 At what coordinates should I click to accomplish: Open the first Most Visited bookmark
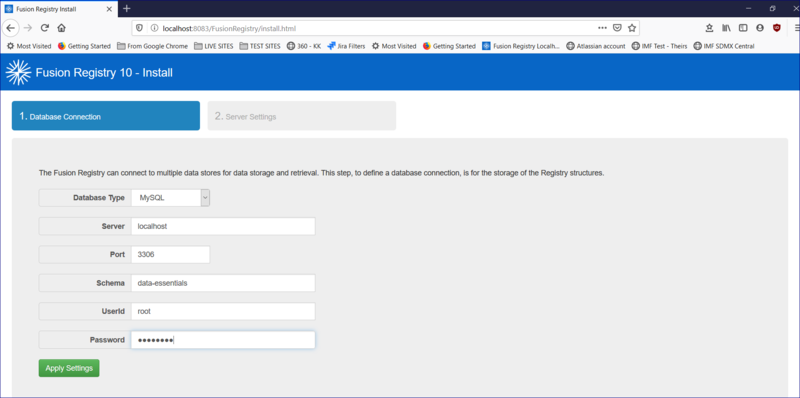(29, 46)
